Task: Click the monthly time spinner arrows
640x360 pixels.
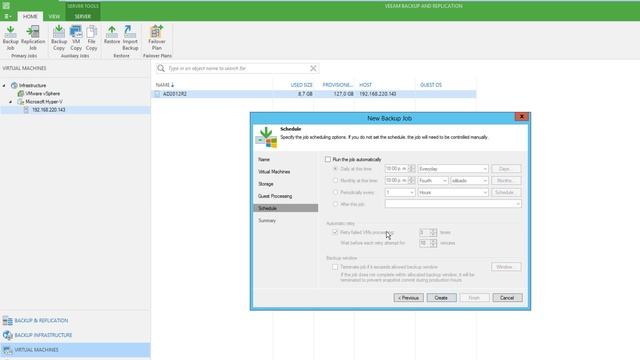Action: coord(412,180)
